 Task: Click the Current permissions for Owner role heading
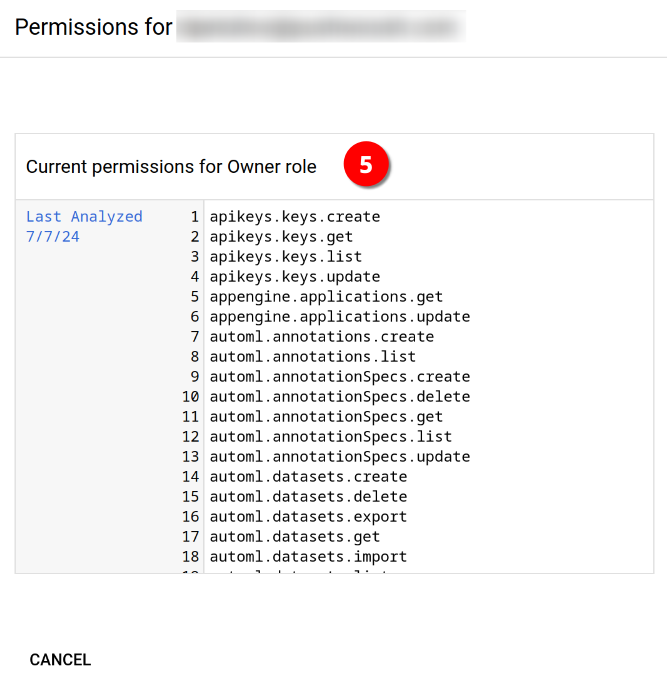[x=171, y=167]
